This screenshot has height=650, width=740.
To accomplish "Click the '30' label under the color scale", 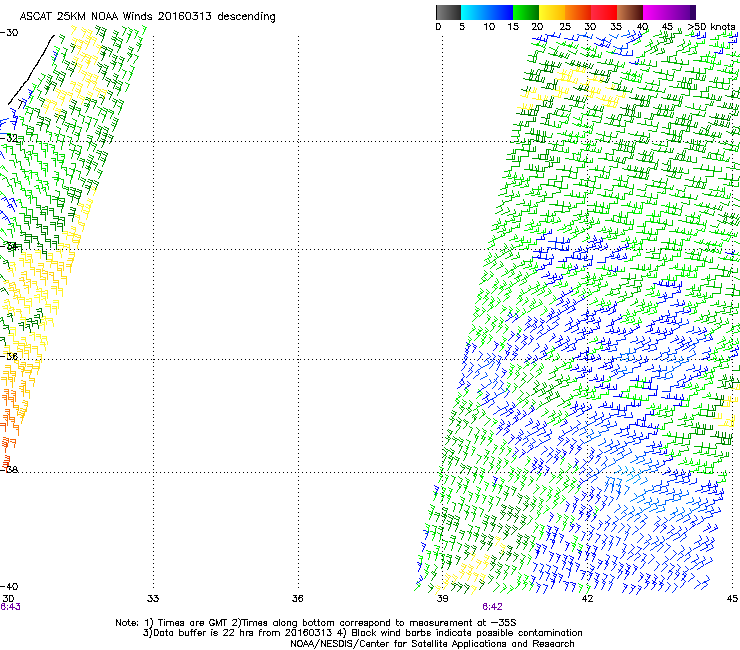I will (590, 27).
